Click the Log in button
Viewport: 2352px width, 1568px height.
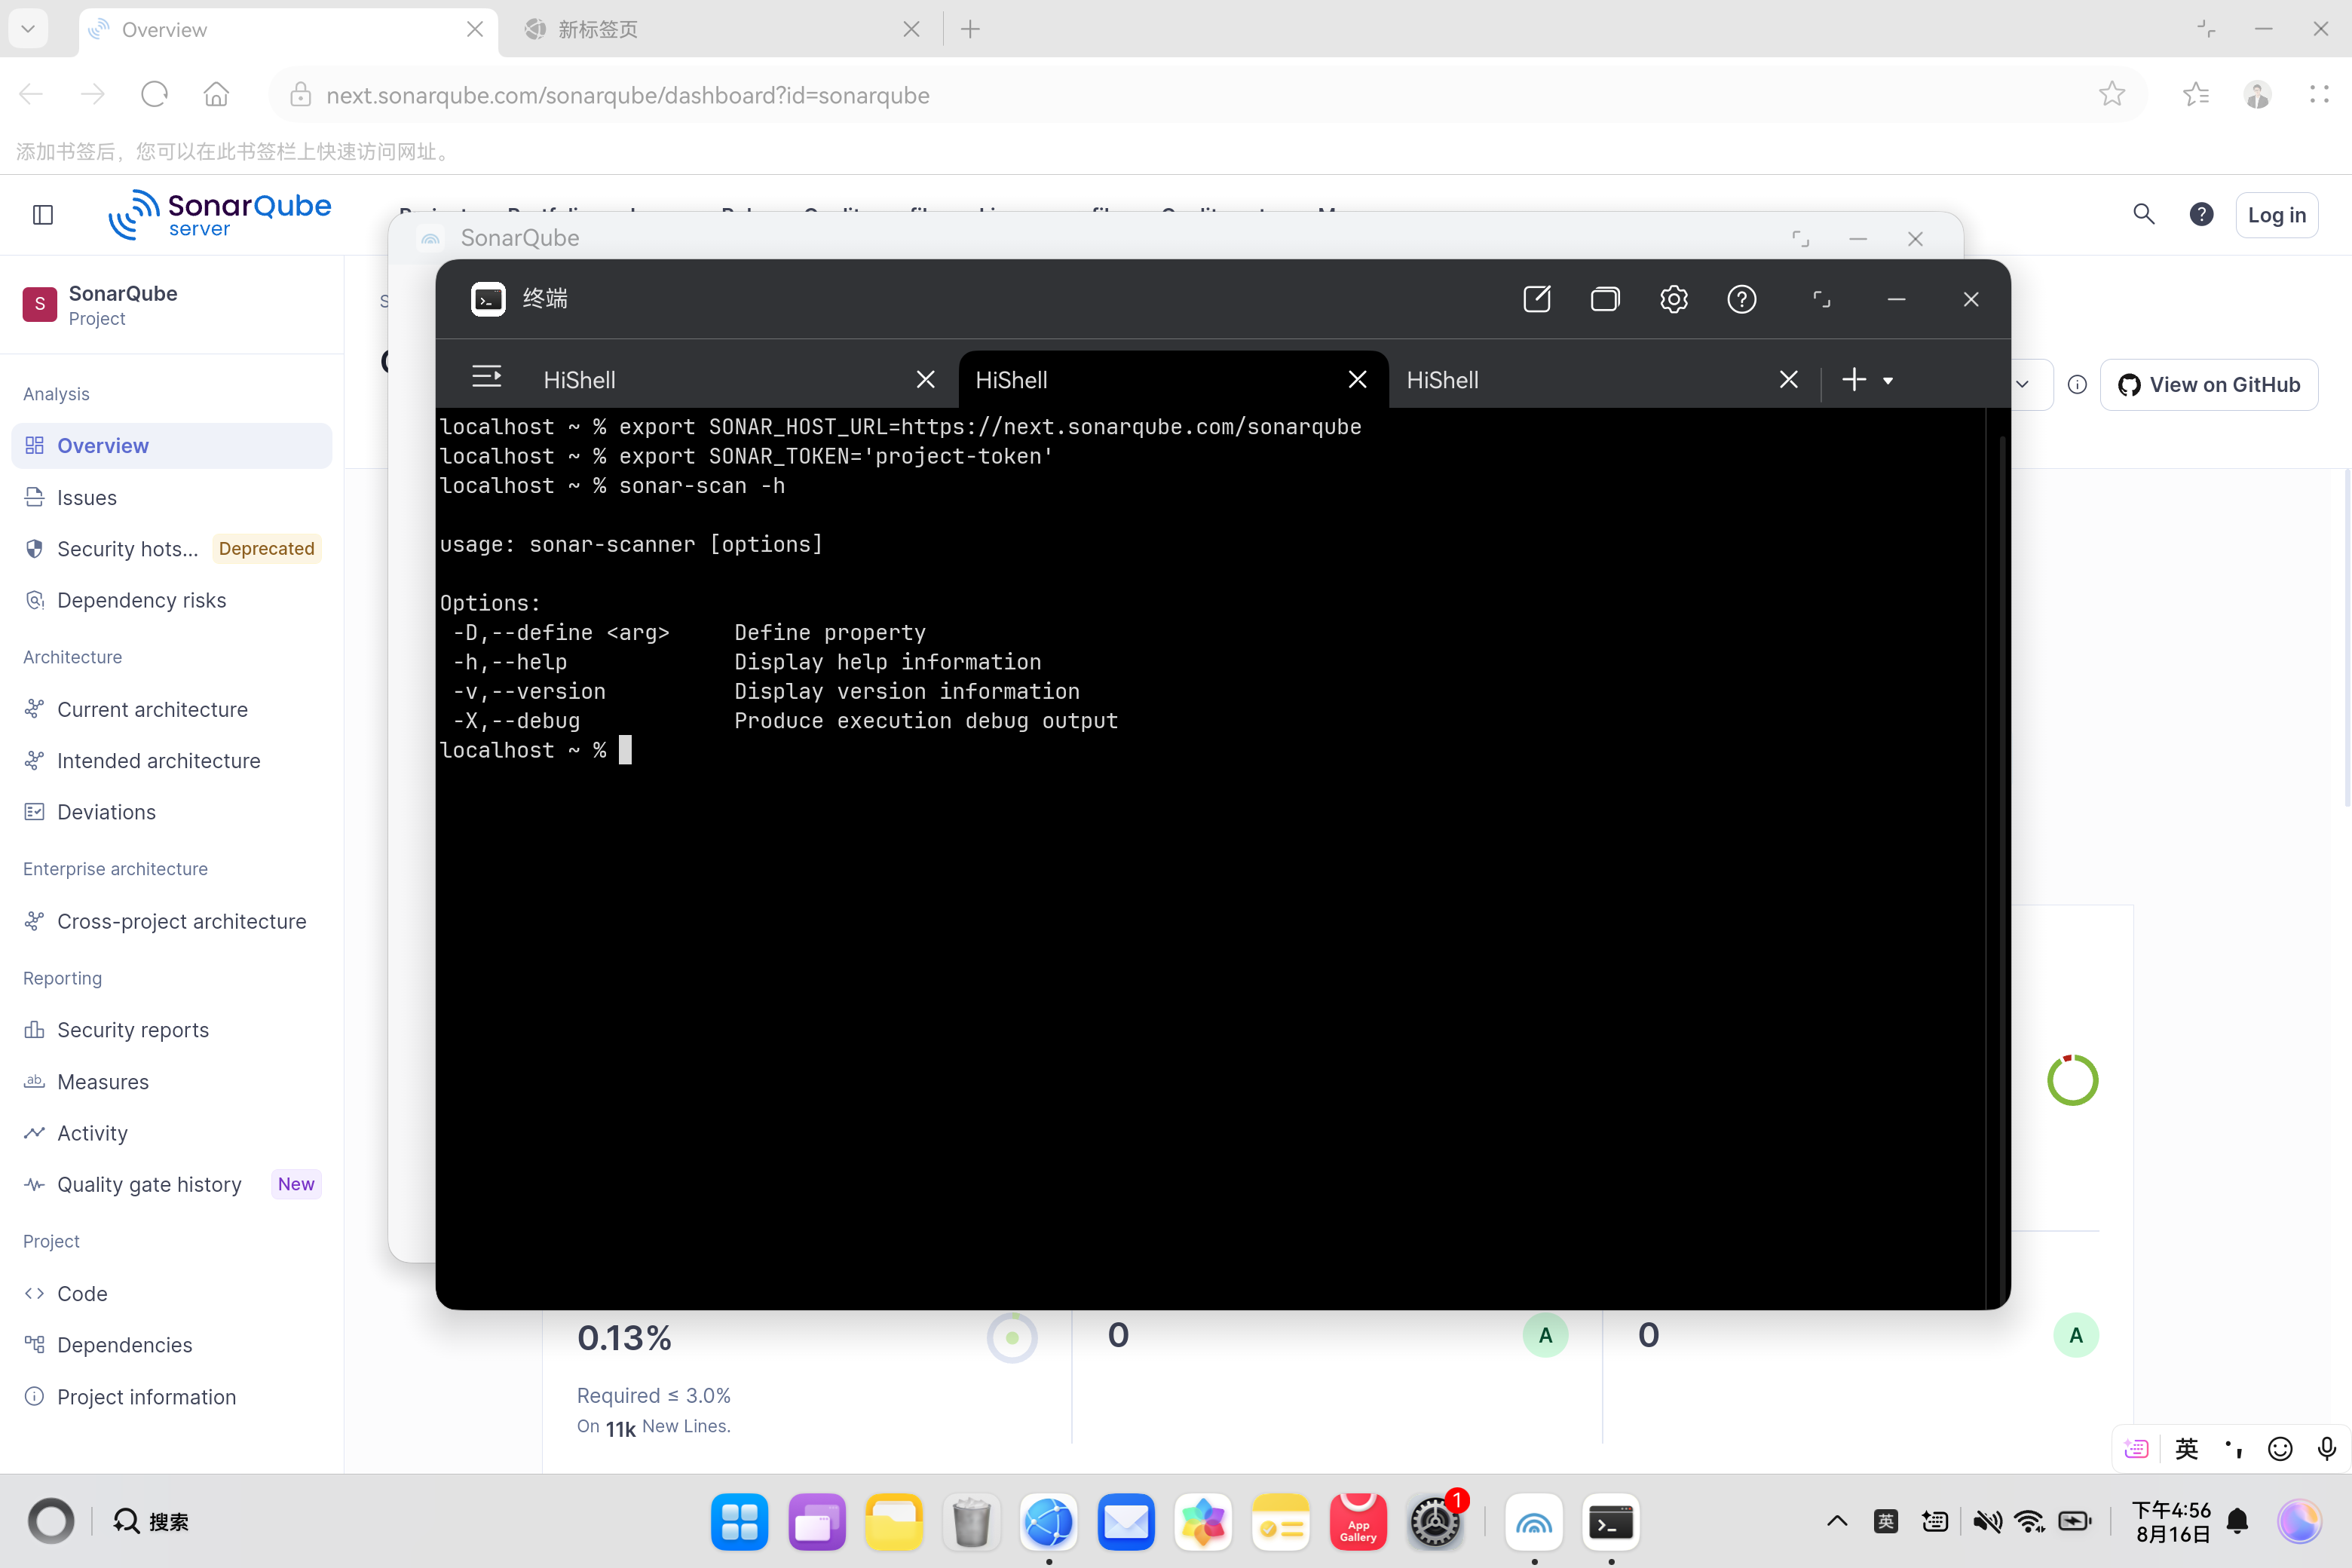pyautogui.click(x=2277, y=215)
